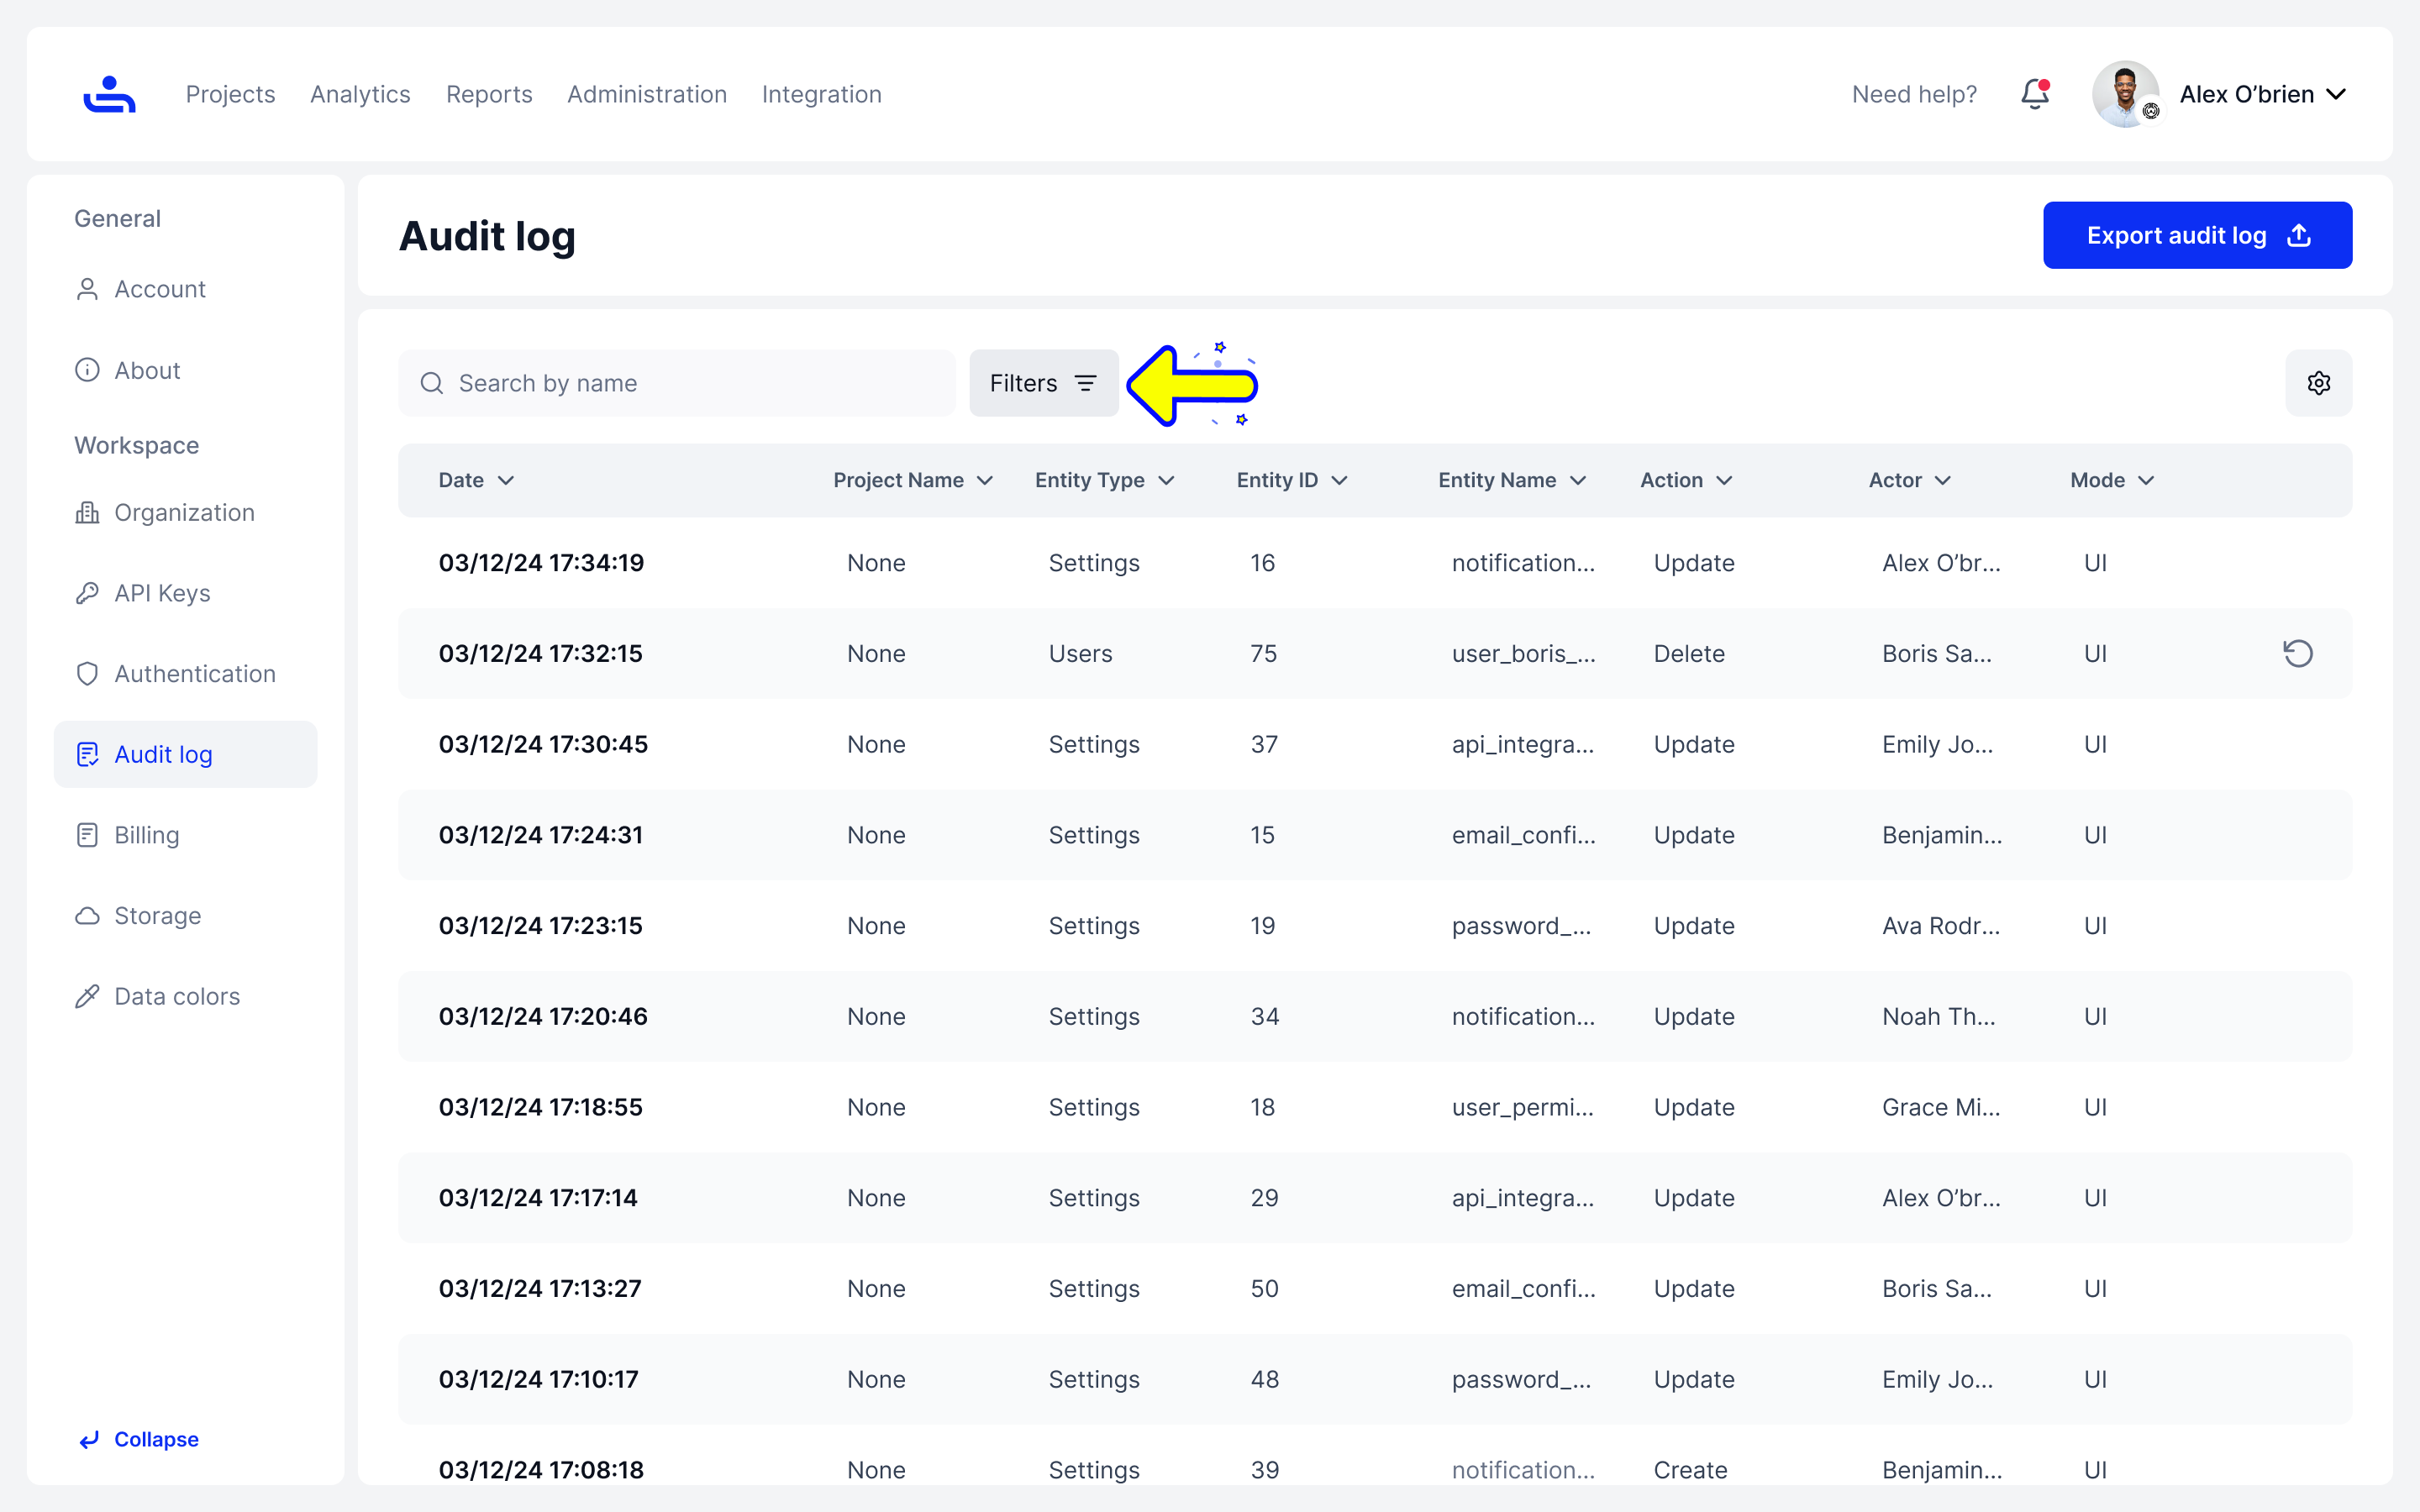Click the Need help? link
Image resolution: width=2420 pixels, height=1512 pixels.
[1914, 94]
